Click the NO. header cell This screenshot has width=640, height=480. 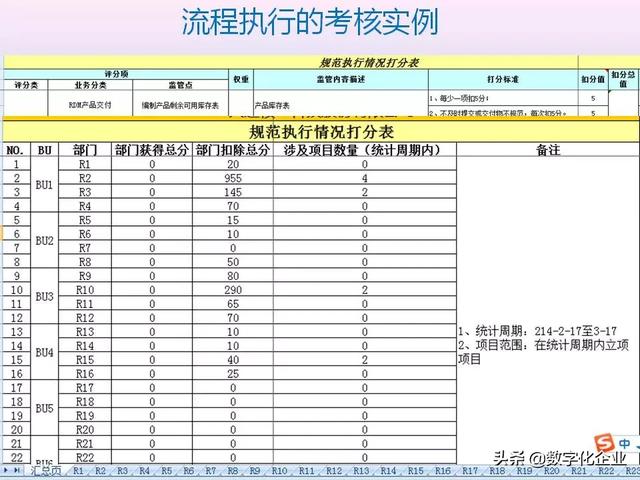pyautogui.click(x=17, y=150)
